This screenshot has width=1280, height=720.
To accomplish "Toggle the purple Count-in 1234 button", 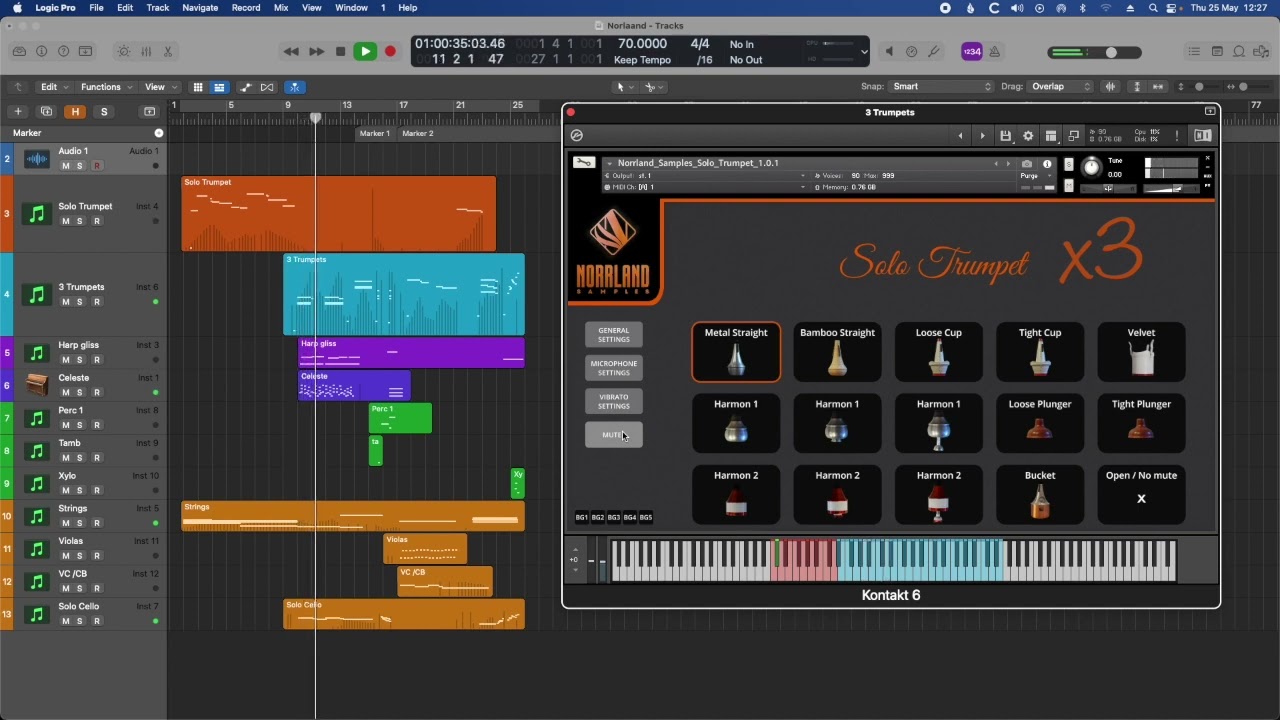I will pyautogui.click(x=972, y=52).
